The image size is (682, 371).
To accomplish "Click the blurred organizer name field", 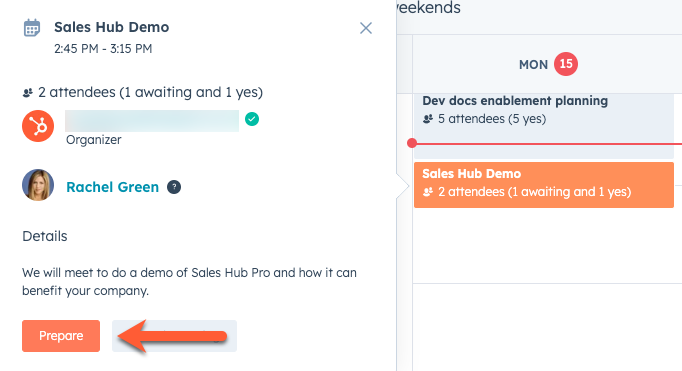I will pos(152,121).
